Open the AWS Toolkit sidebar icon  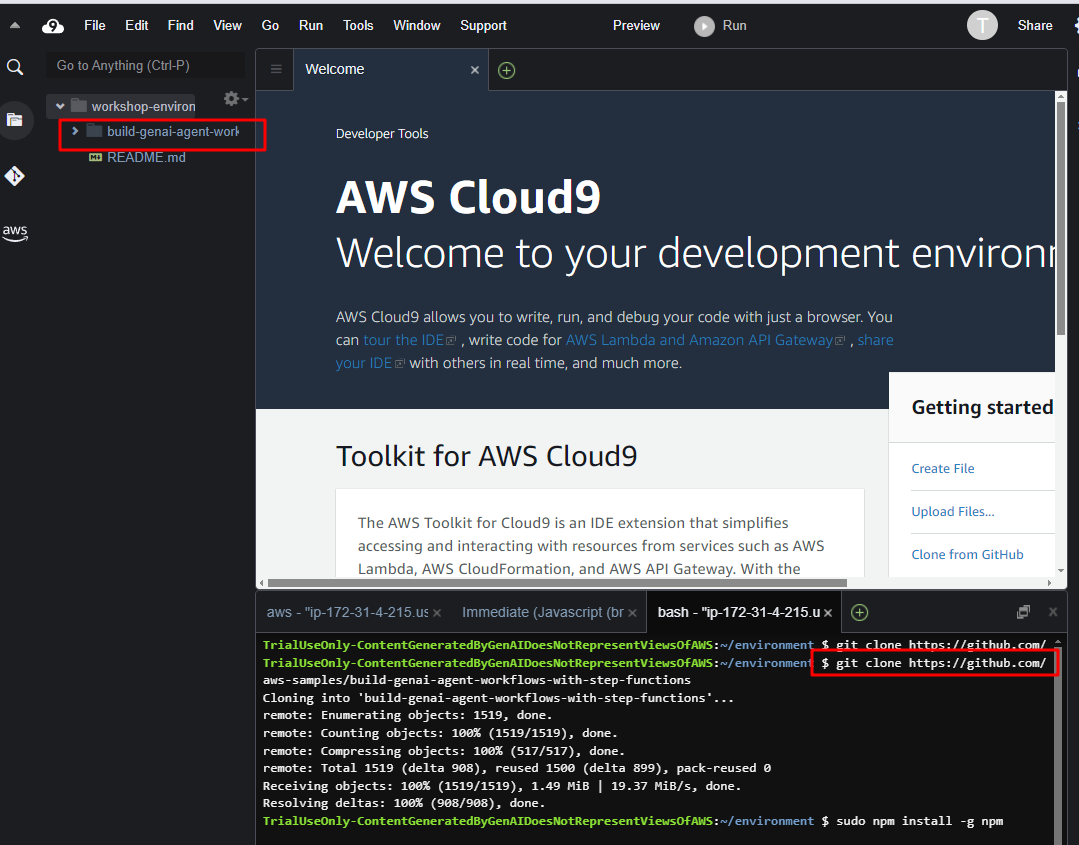[x=14, y=233]
